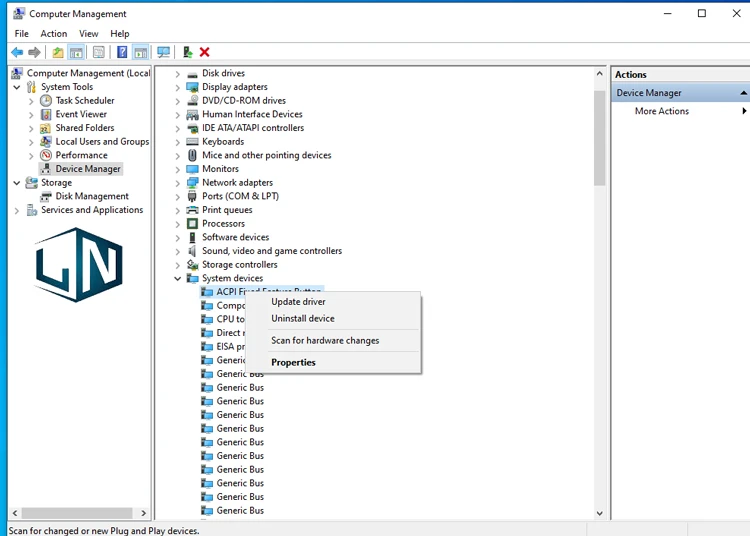Click the device list vertical scrollbar down arrow
The height and width of the screenshot is (536, 750).
click(x=600, y=513)
